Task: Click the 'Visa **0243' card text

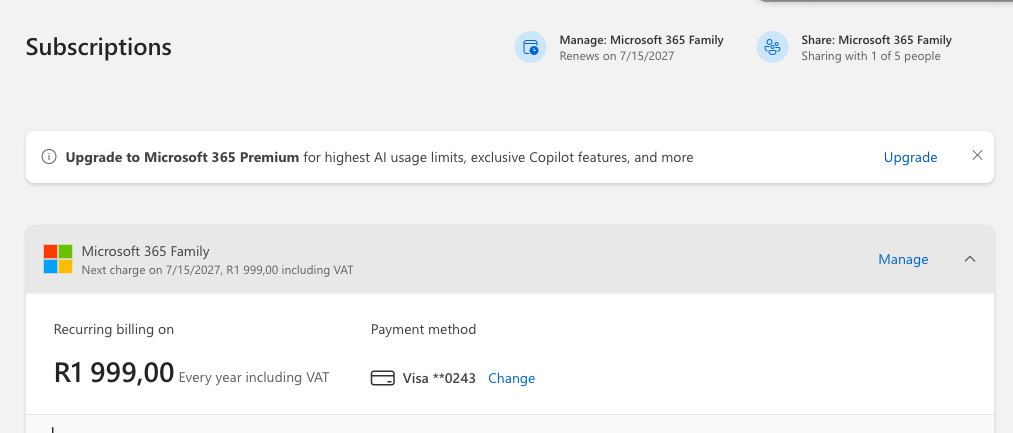Action: [439, 378]
